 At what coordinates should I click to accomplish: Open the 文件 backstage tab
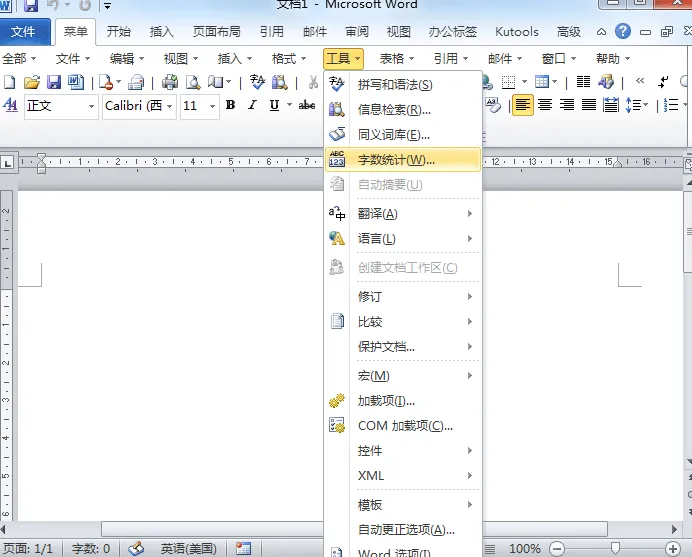coord(25,32)
